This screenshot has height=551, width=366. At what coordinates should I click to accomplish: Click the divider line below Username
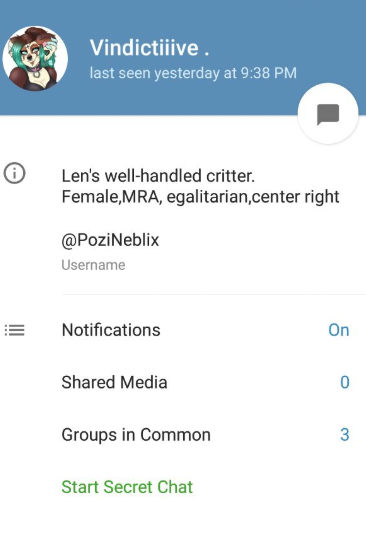pyautogui.click(x=214, y=294)
